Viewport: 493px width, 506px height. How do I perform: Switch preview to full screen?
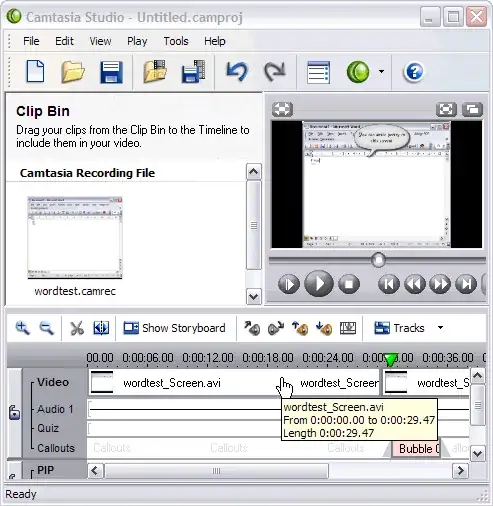(446, 109)
